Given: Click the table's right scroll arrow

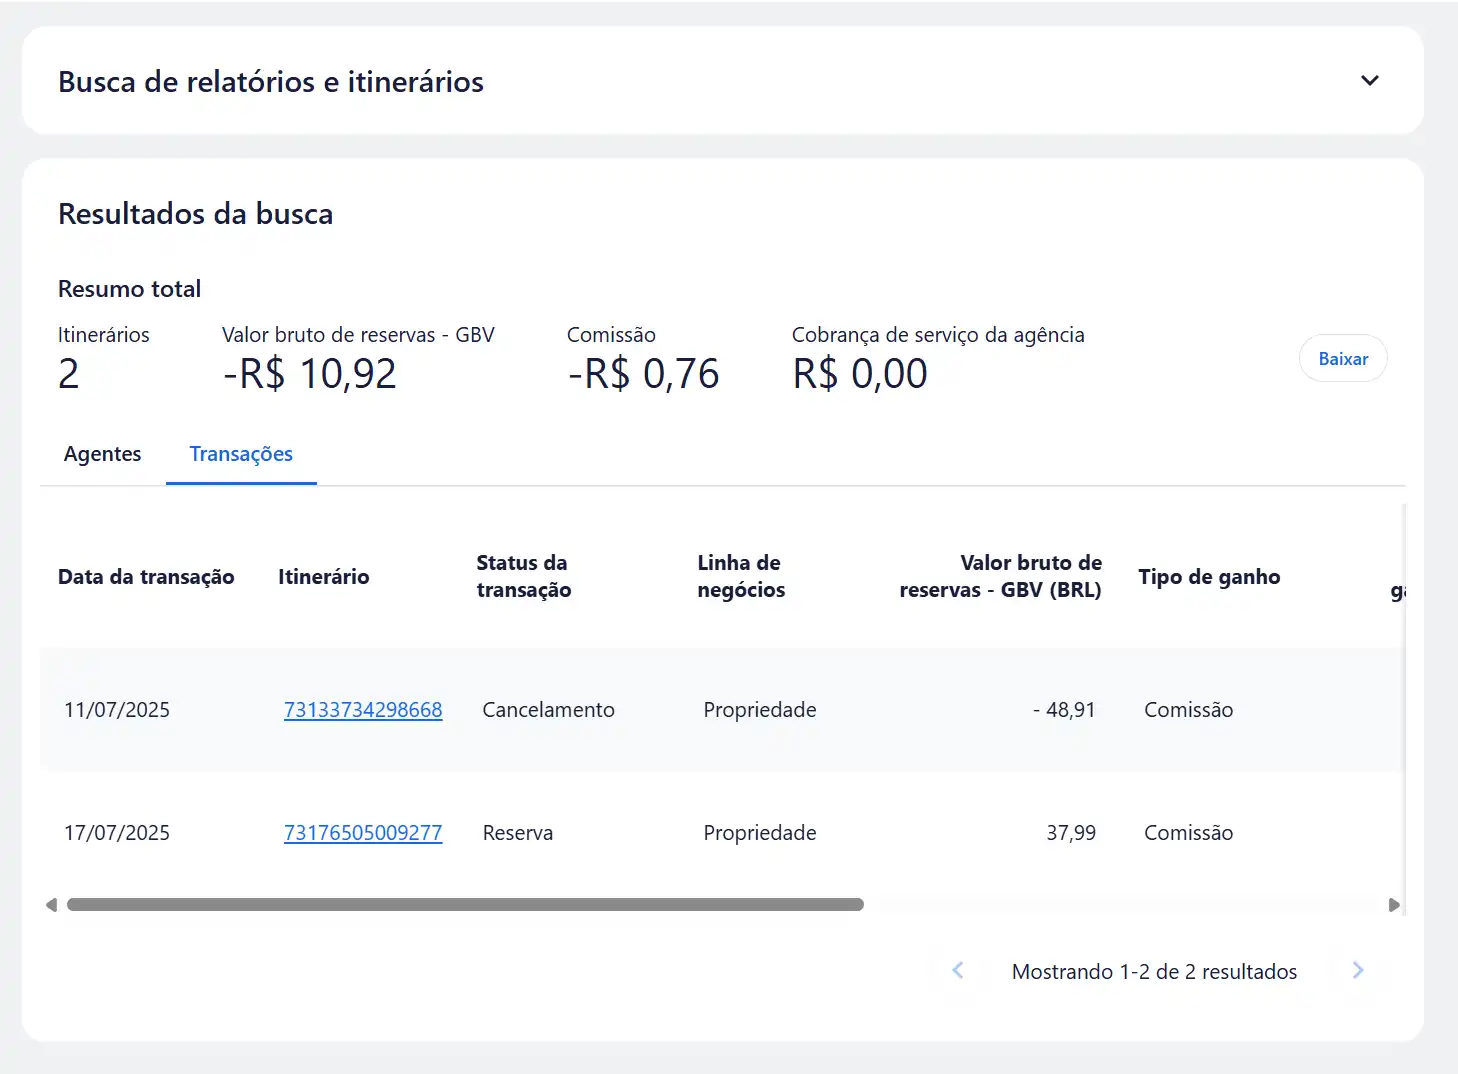Looking at the screenshot, I should pyautogui.click(x=1394, y=905).
